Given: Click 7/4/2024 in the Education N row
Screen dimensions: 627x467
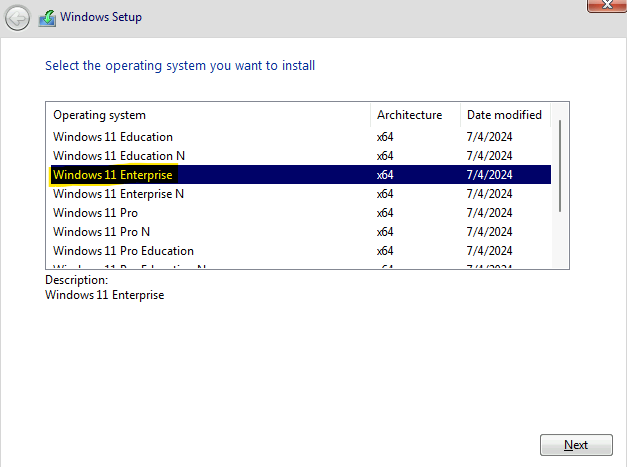Looking at the screenshot, I should click(x=489, y=156).
